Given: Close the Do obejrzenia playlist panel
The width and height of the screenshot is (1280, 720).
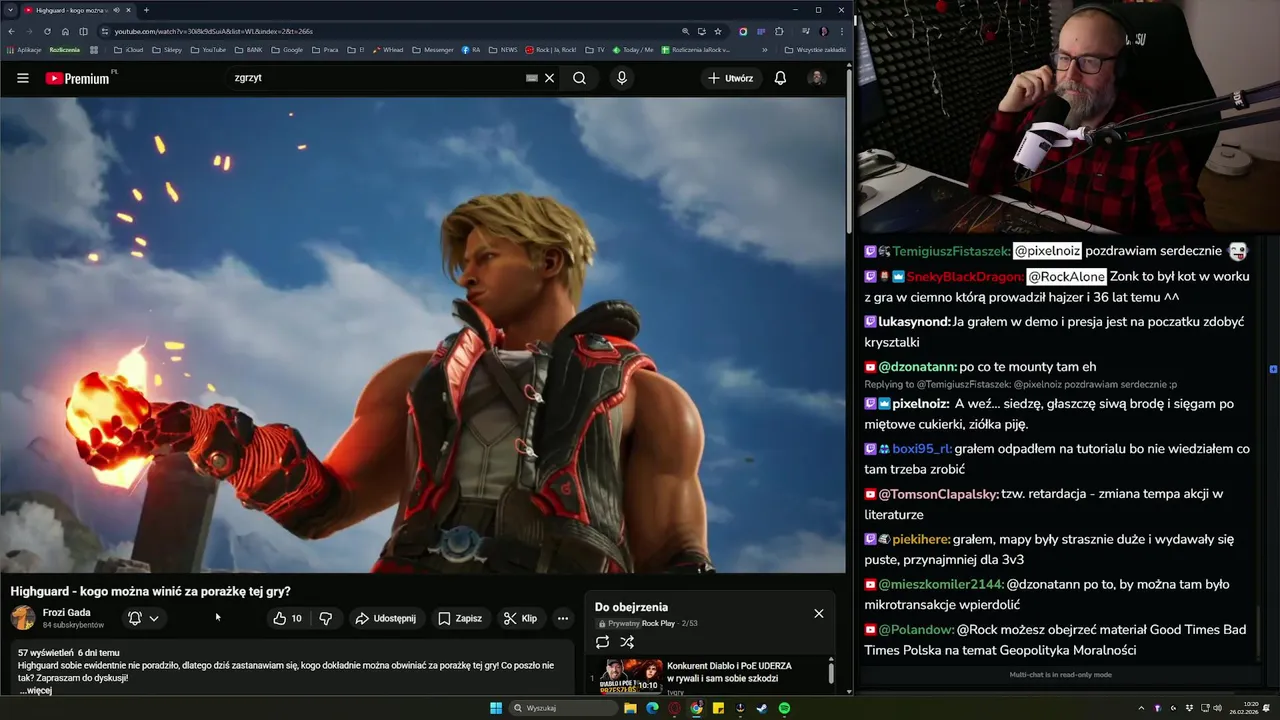Looking at the screenshot, I should [x=819, y=613].
